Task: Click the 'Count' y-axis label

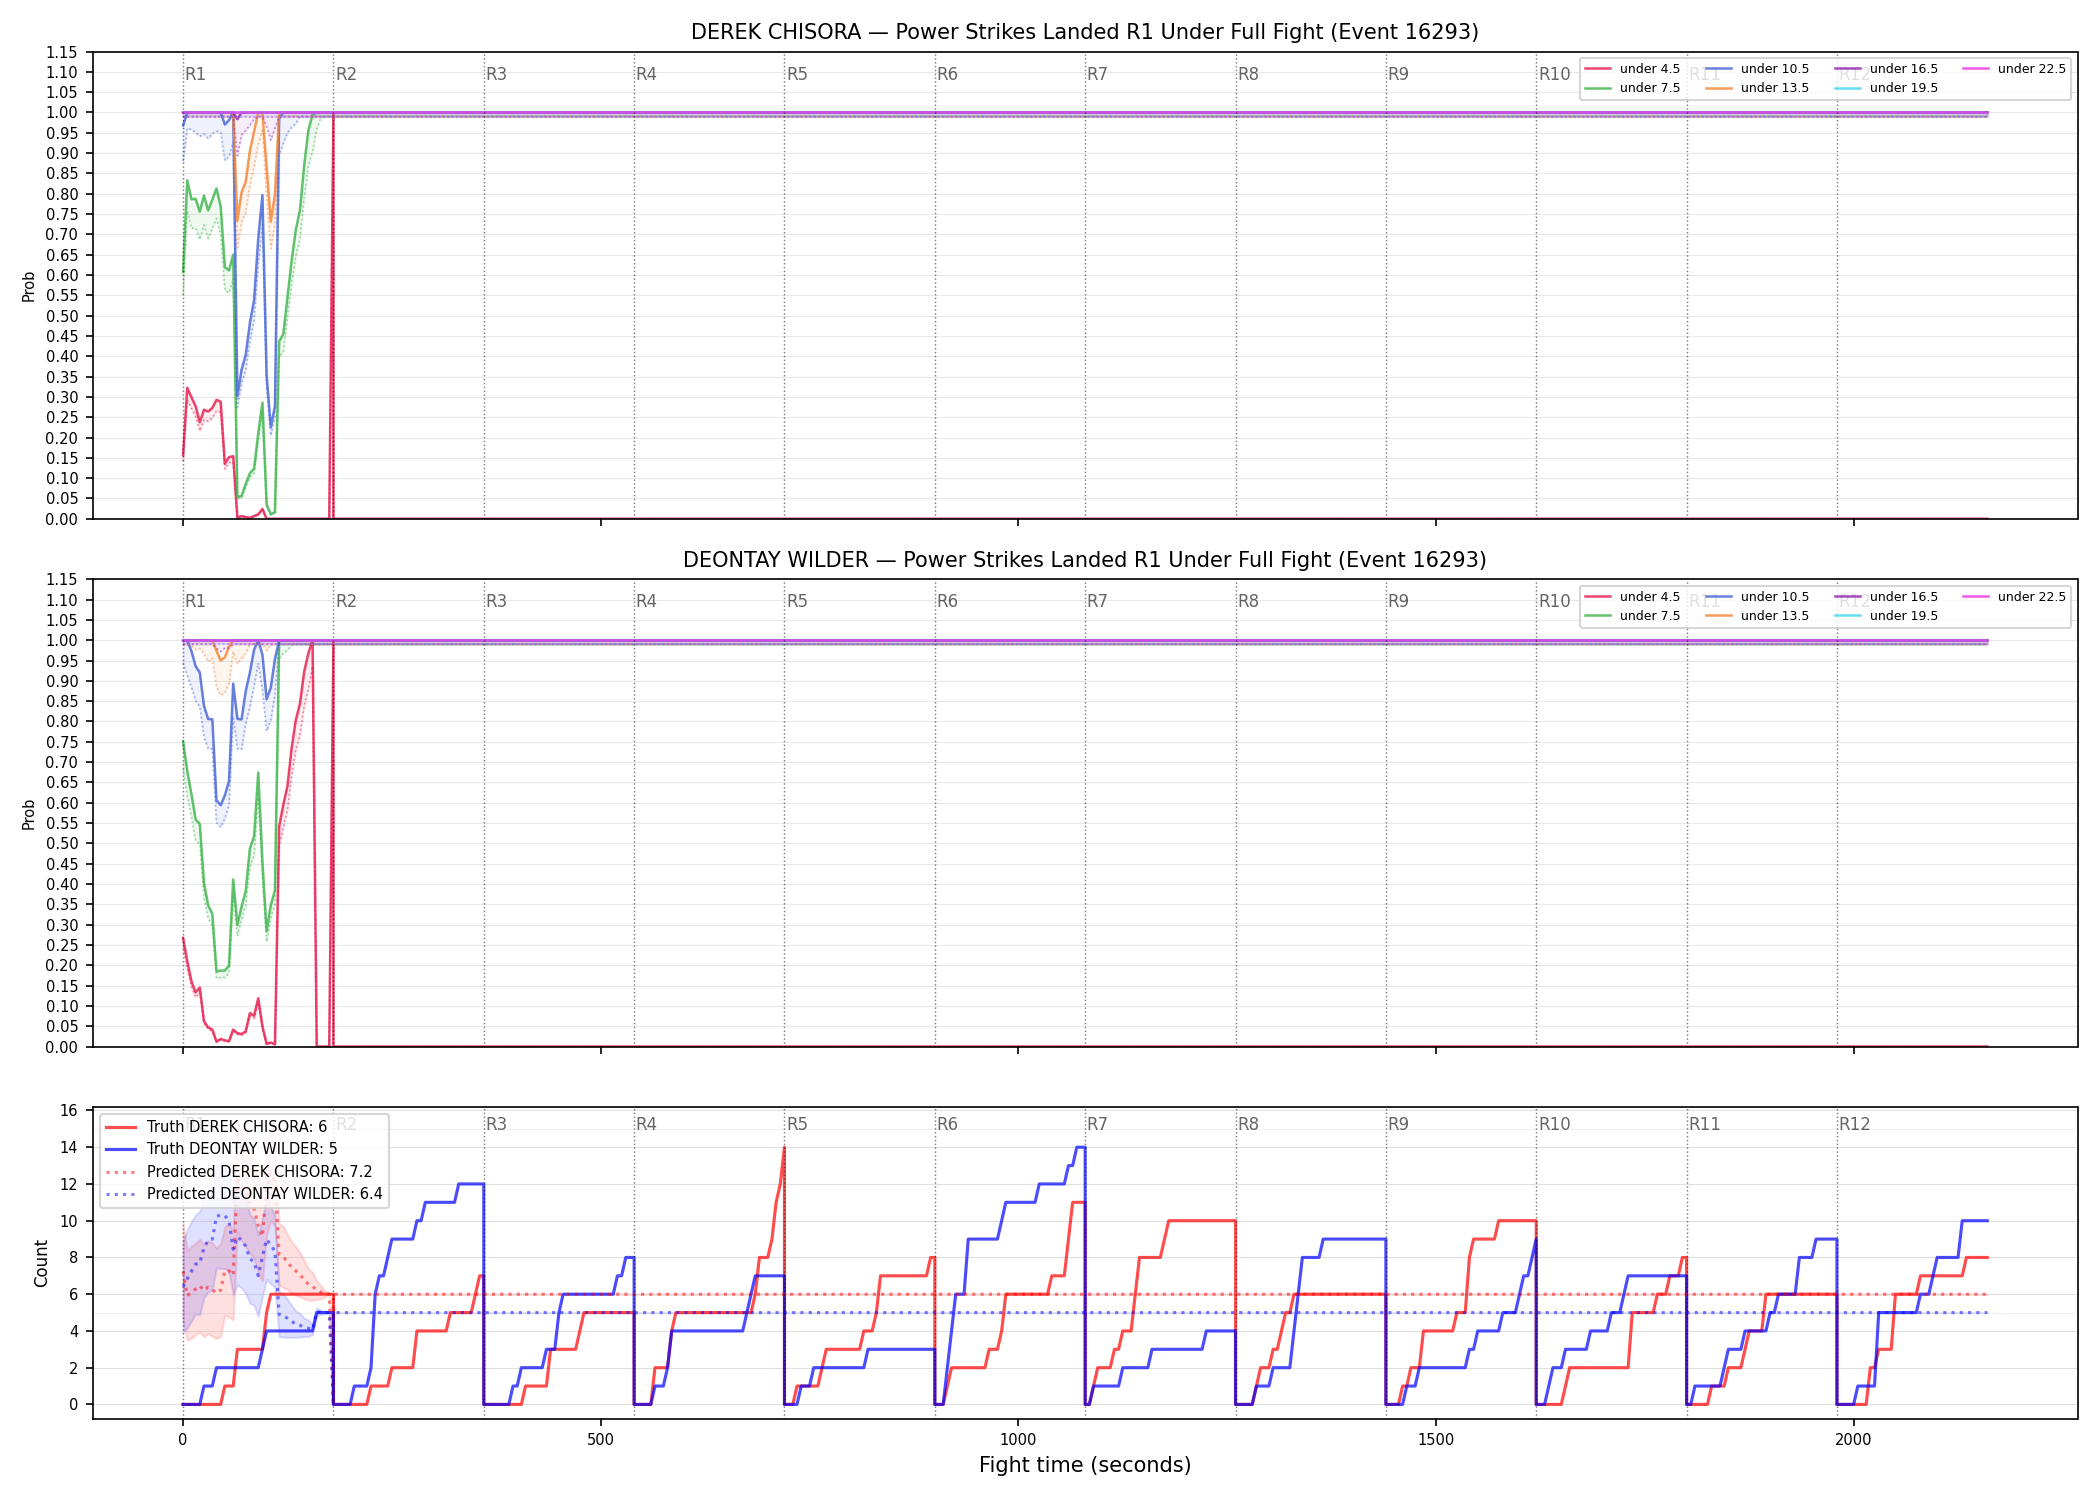Action: pyautogui.click(x=41, y=1263)
